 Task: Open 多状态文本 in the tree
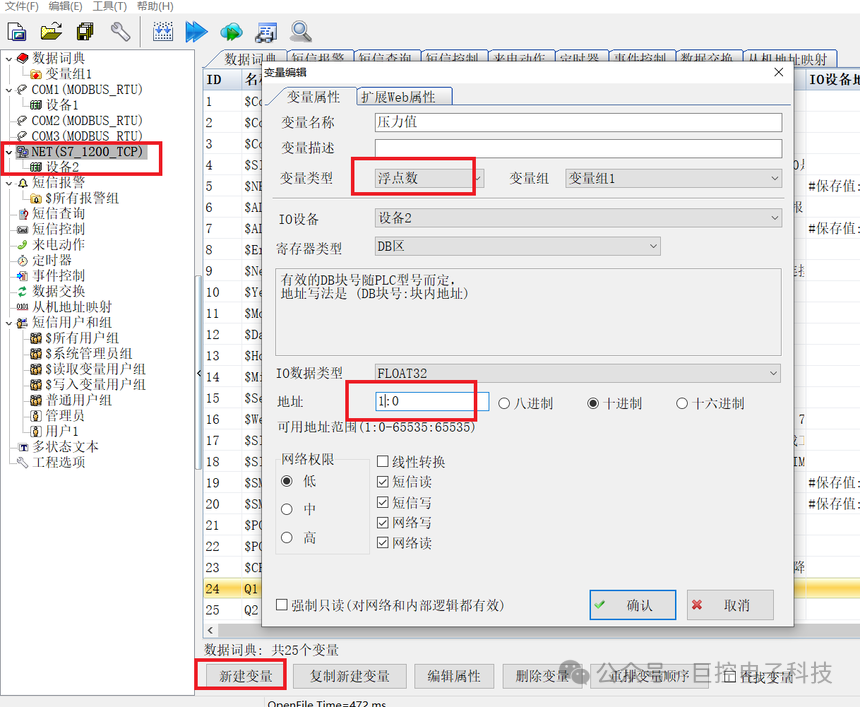click(x=65, y=446)
